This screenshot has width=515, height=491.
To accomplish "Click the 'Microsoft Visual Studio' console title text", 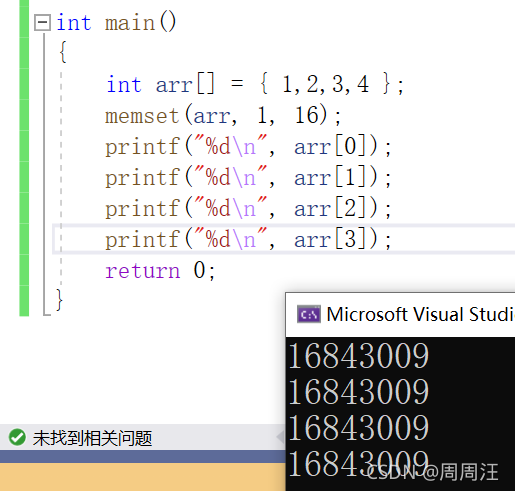I will 421,314.
